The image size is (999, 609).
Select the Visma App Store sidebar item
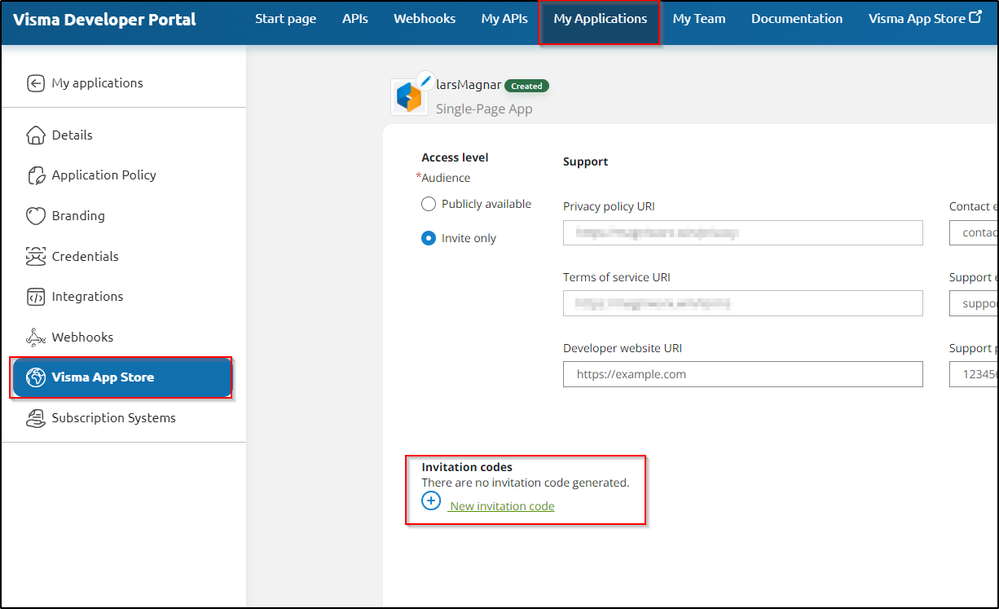122,377
